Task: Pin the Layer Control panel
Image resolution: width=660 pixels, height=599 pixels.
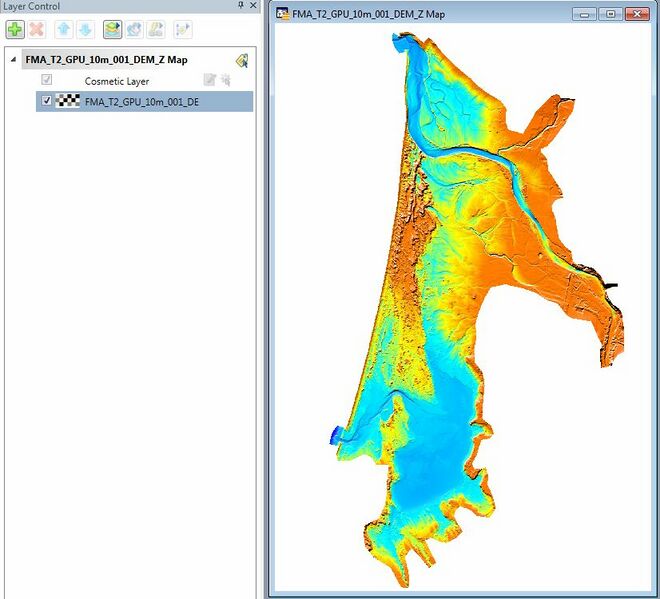Action: (x=241, y=6)
